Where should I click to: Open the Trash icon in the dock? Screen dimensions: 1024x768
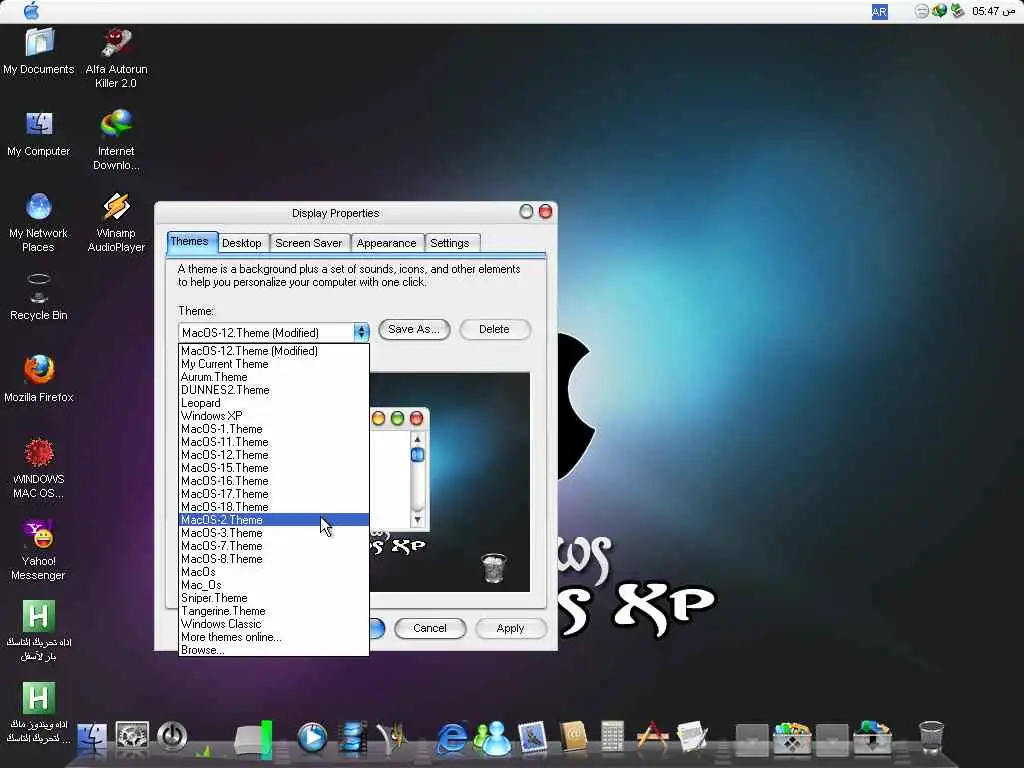931,737
